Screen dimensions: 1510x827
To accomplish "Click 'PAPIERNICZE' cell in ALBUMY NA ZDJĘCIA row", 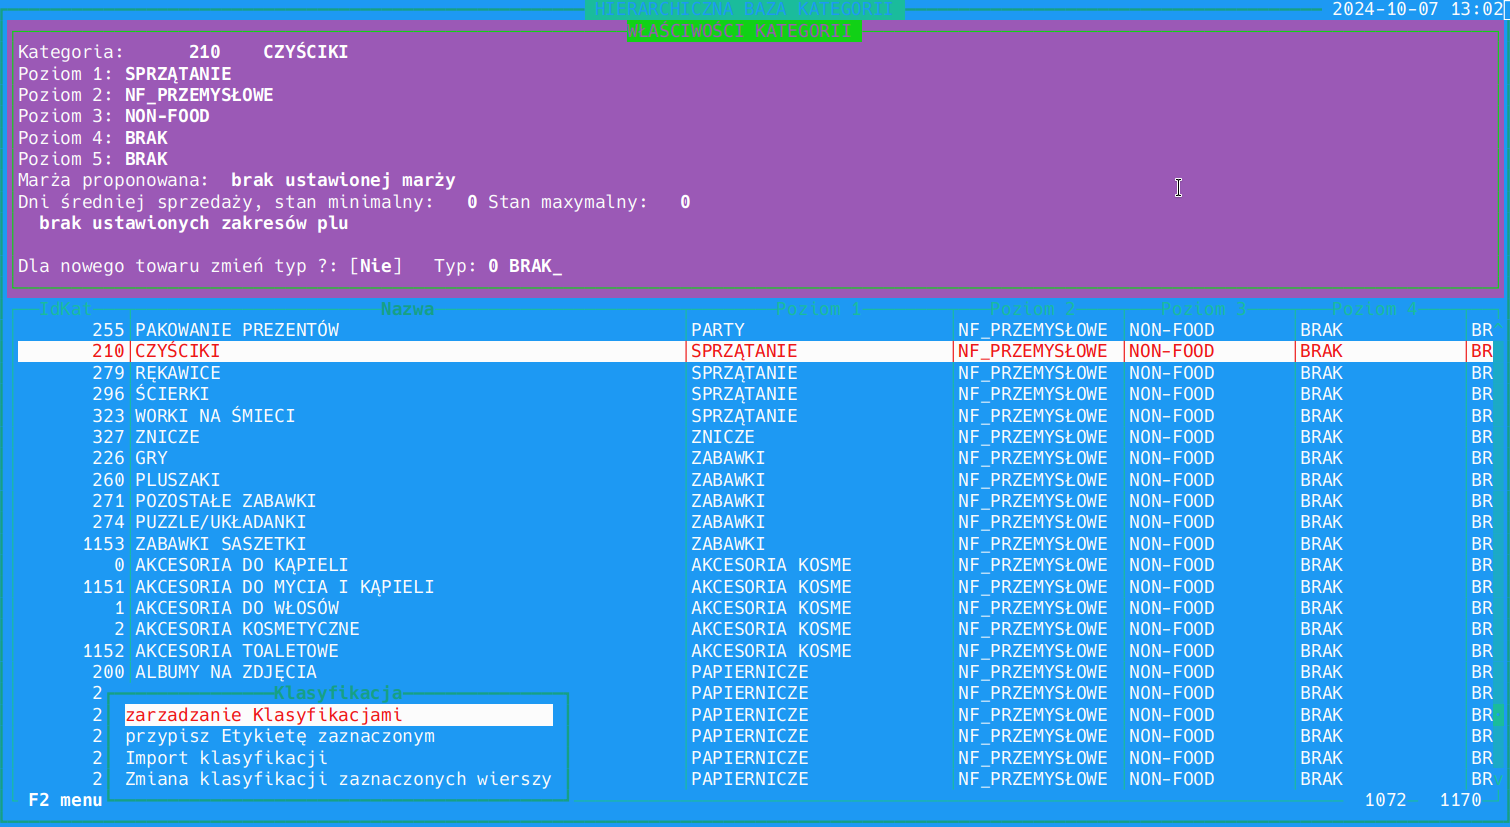I will point(750,672).
